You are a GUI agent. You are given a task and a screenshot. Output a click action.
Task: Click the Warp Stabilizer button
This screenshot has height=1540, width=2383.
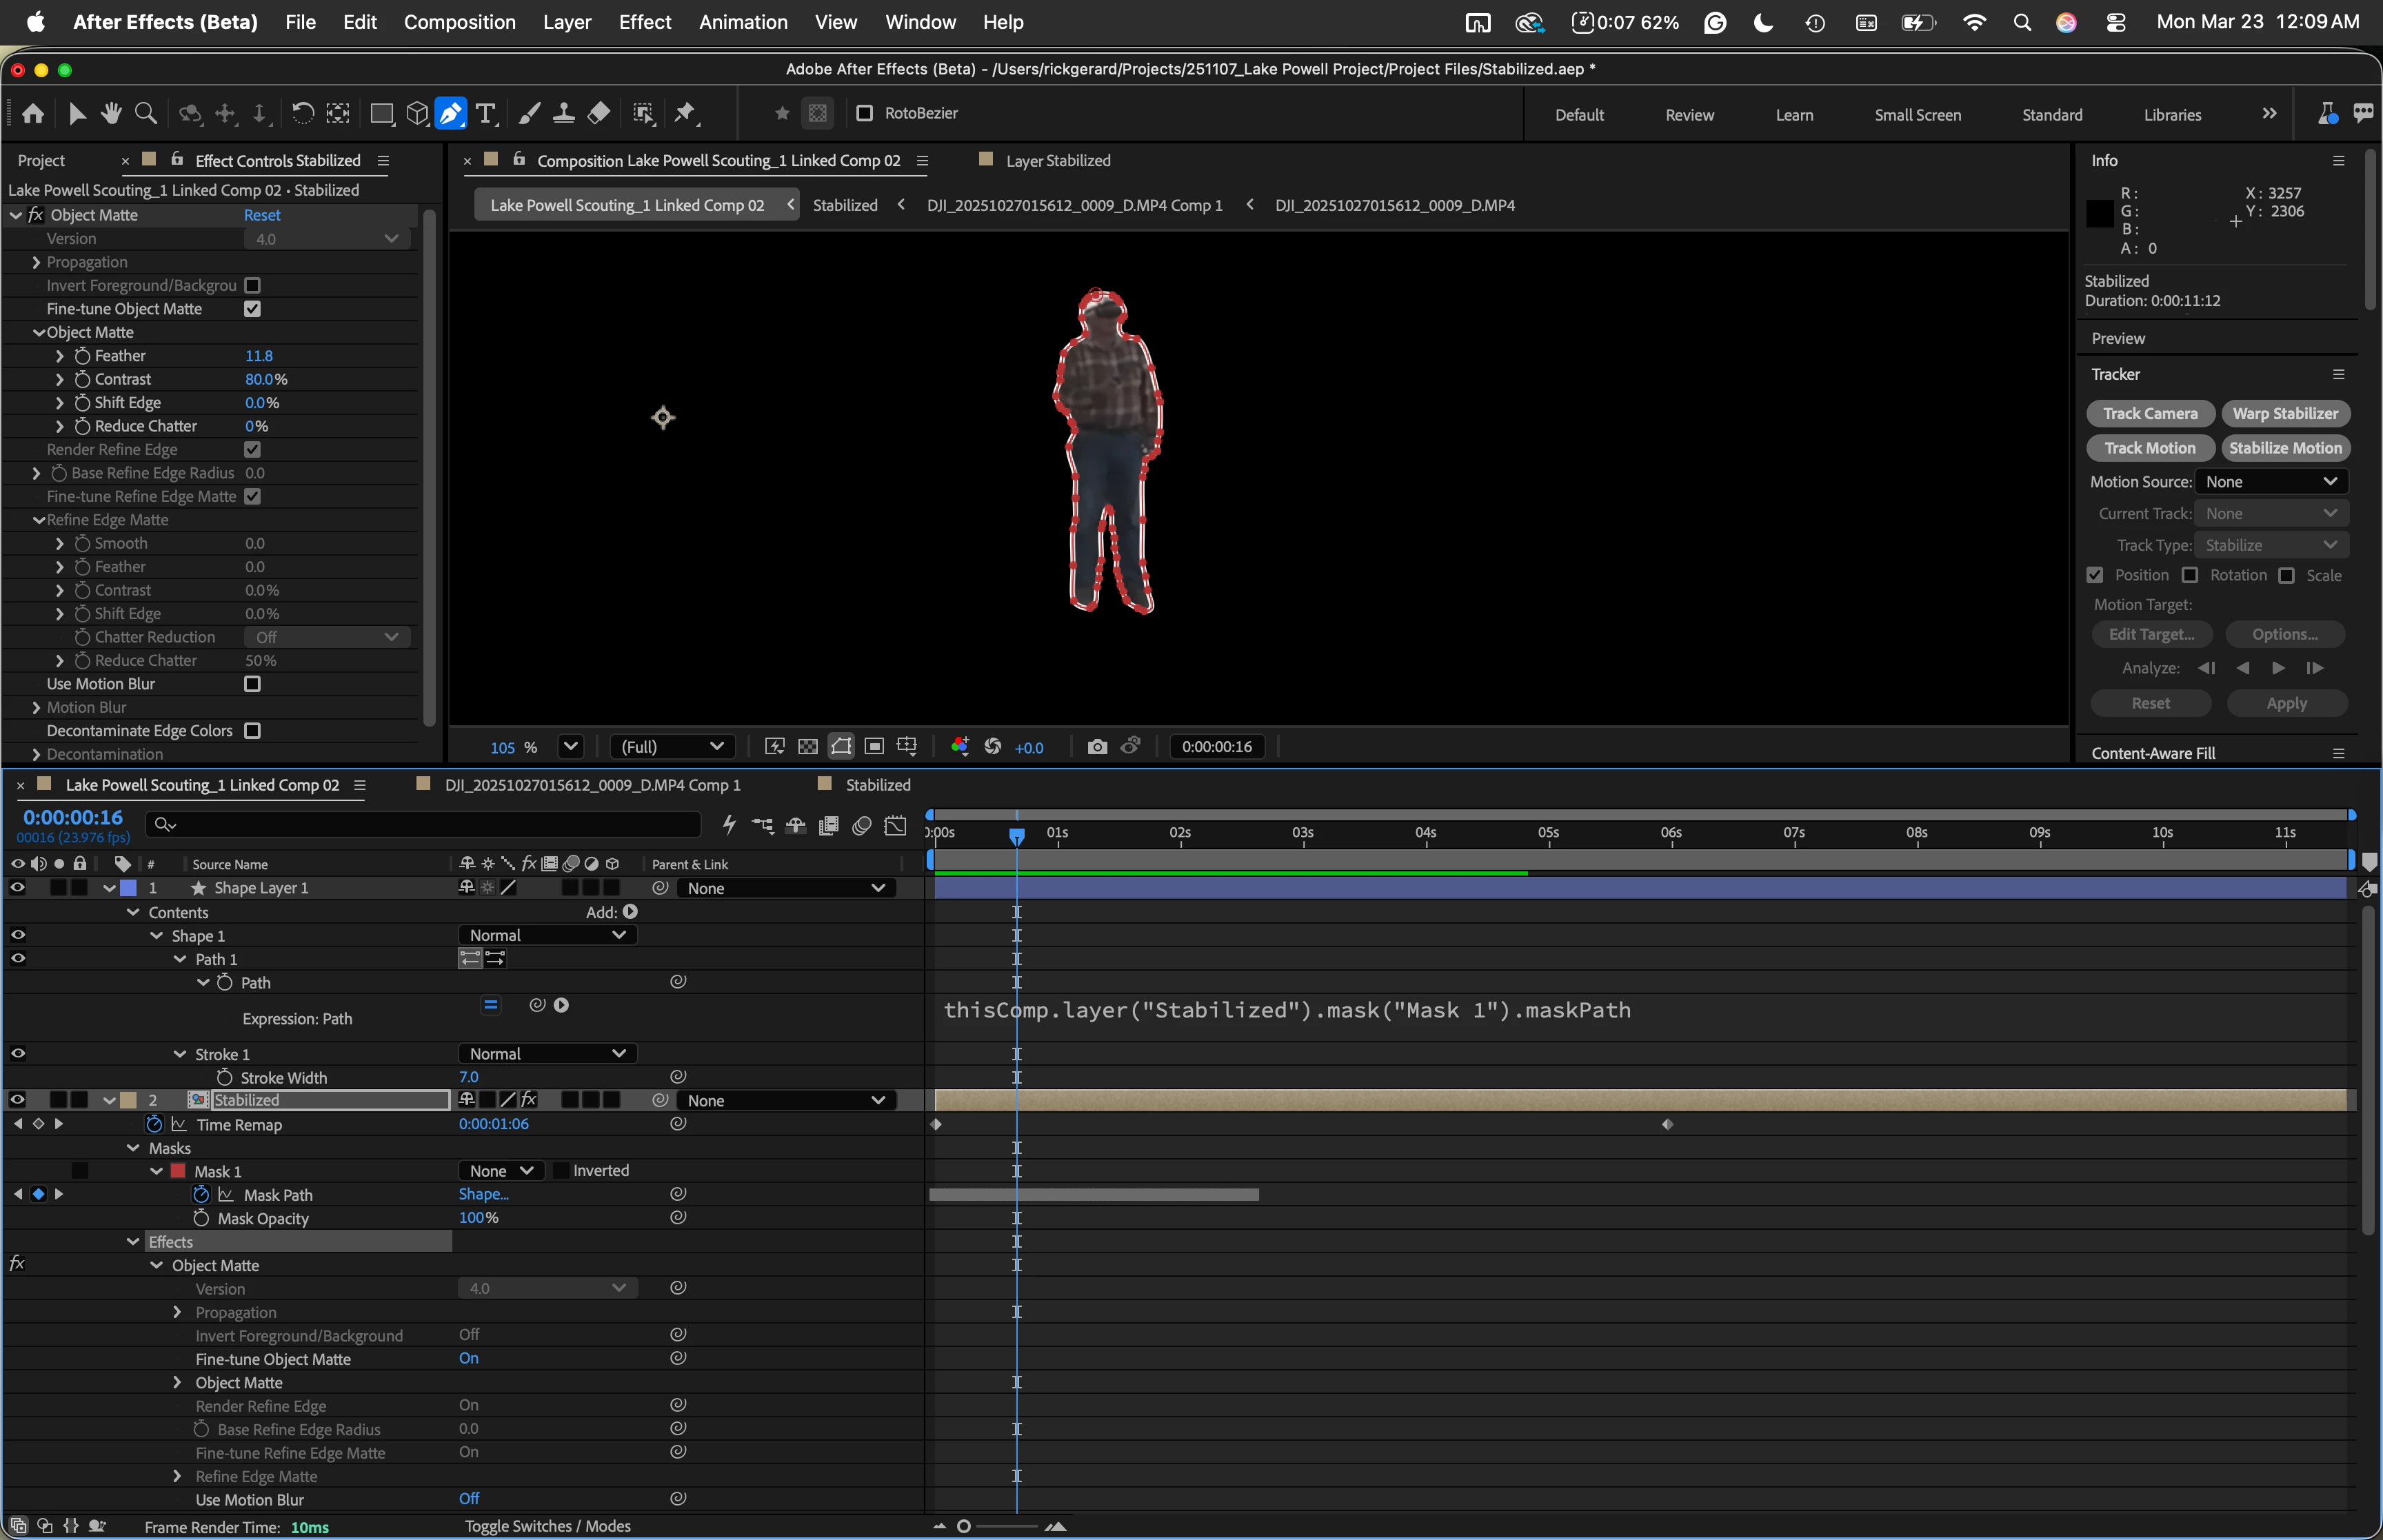(2285, 414)
